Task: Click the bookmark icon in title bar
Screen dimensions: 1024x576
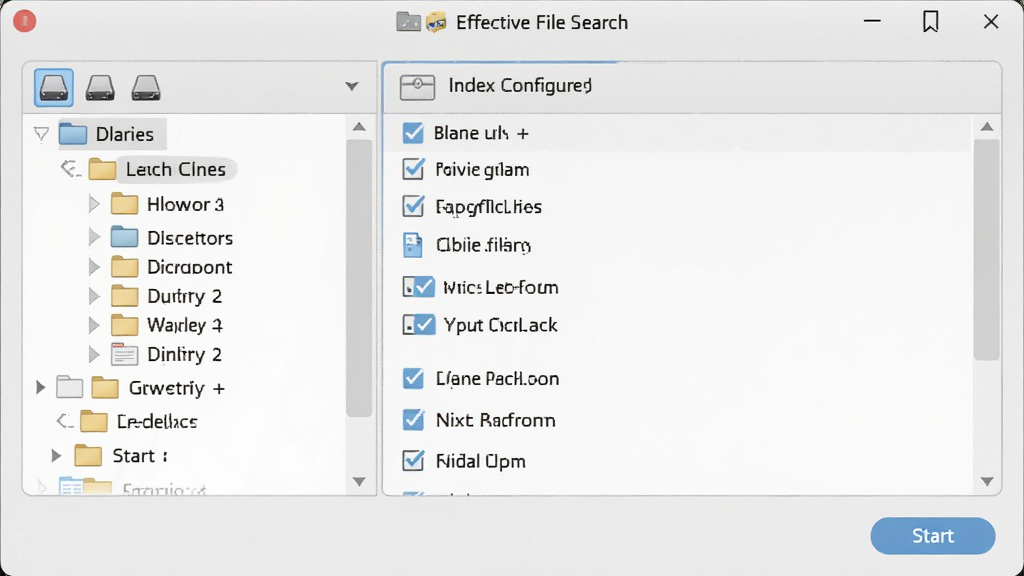Action: (931, 22)
